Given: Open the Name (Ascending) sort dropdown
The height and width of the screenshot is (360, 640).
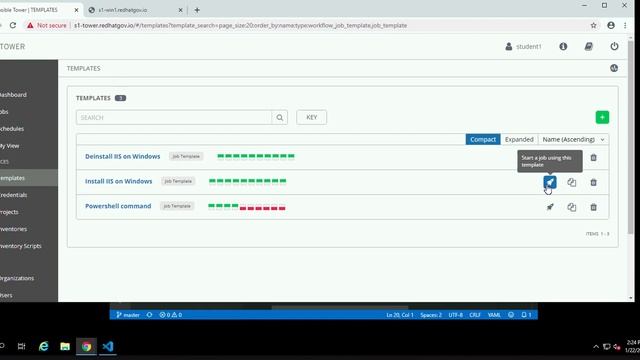Looking at the screenshot, I should click(x=573, y=140).
